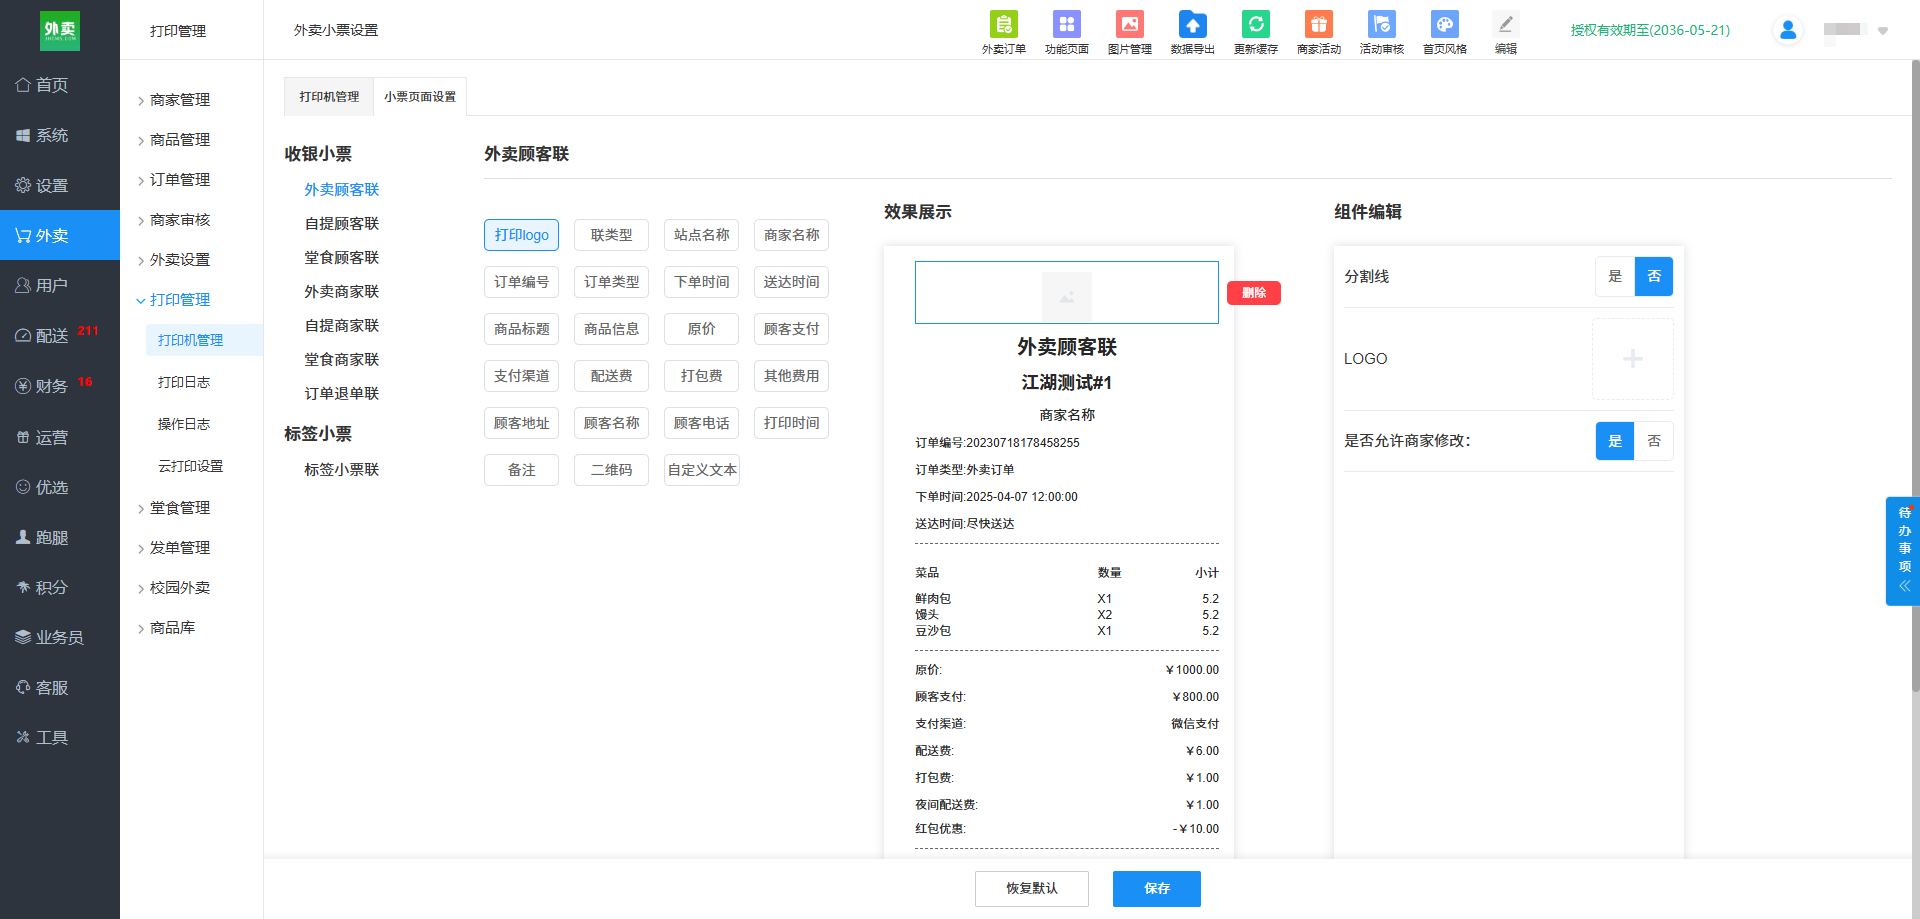The height and width of the screenshot is (919, 1920).
Task: Open the 首页风格 palette icon
Action: click(1444, 24)
